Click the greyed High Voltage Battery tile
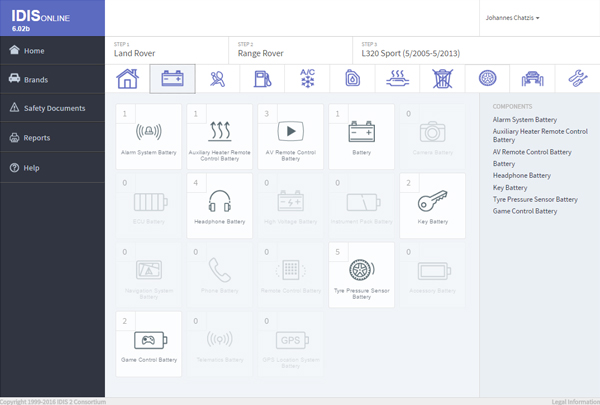Image resolution: width=600 pixels, height=405 pixels. [290, 206]
